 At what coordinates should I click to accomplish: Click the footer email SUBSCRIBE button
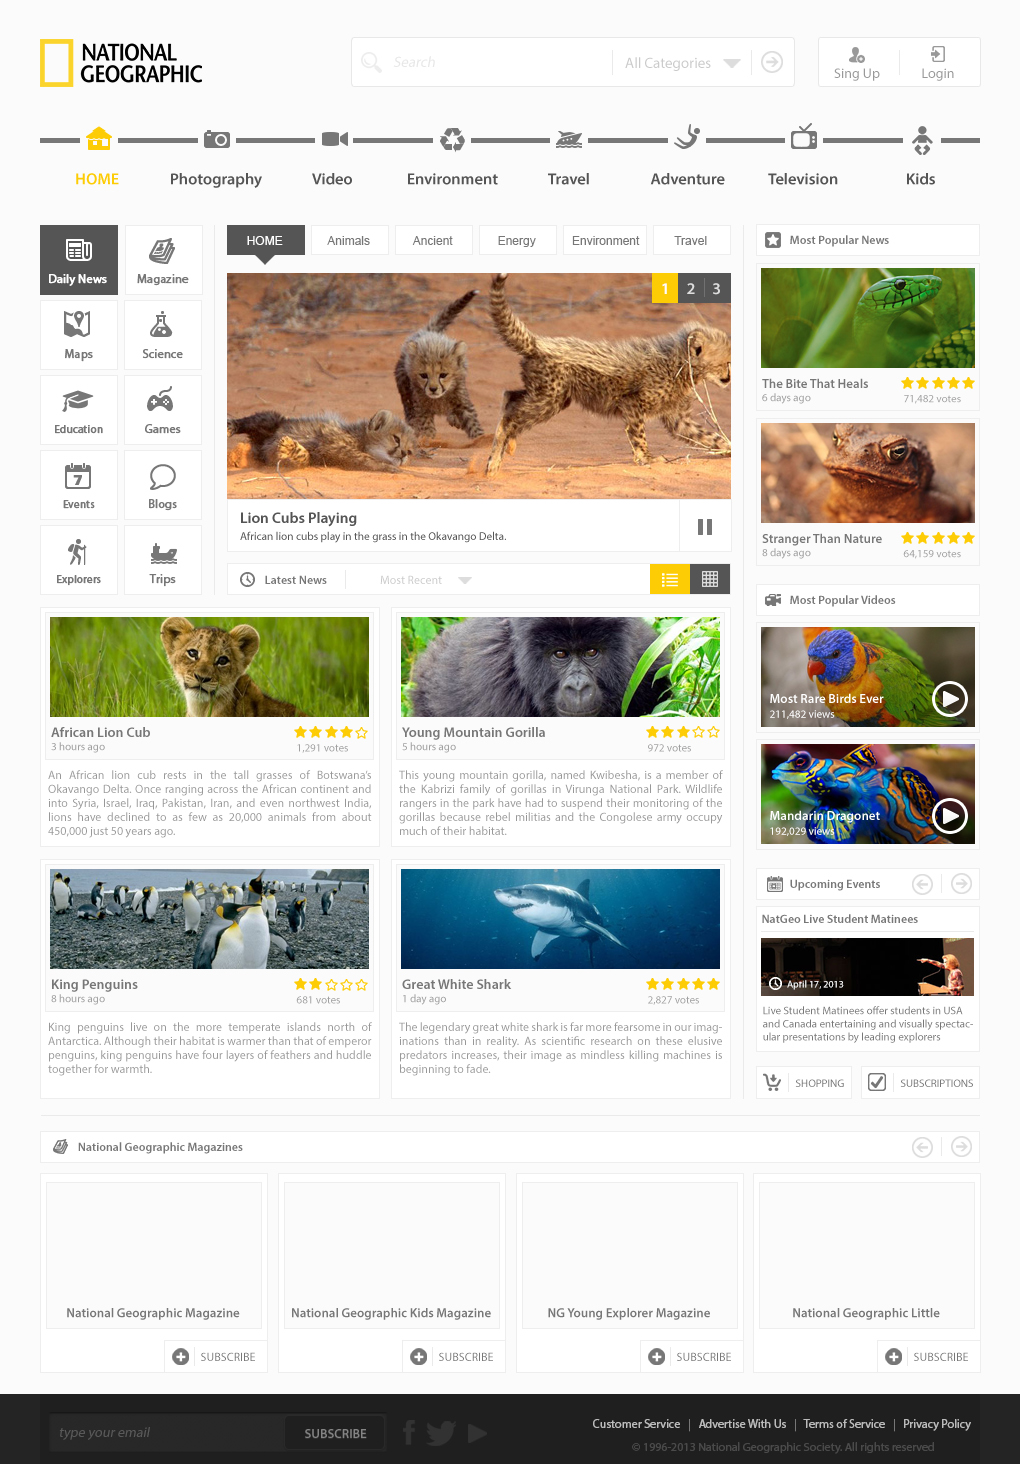(335, 1433)
